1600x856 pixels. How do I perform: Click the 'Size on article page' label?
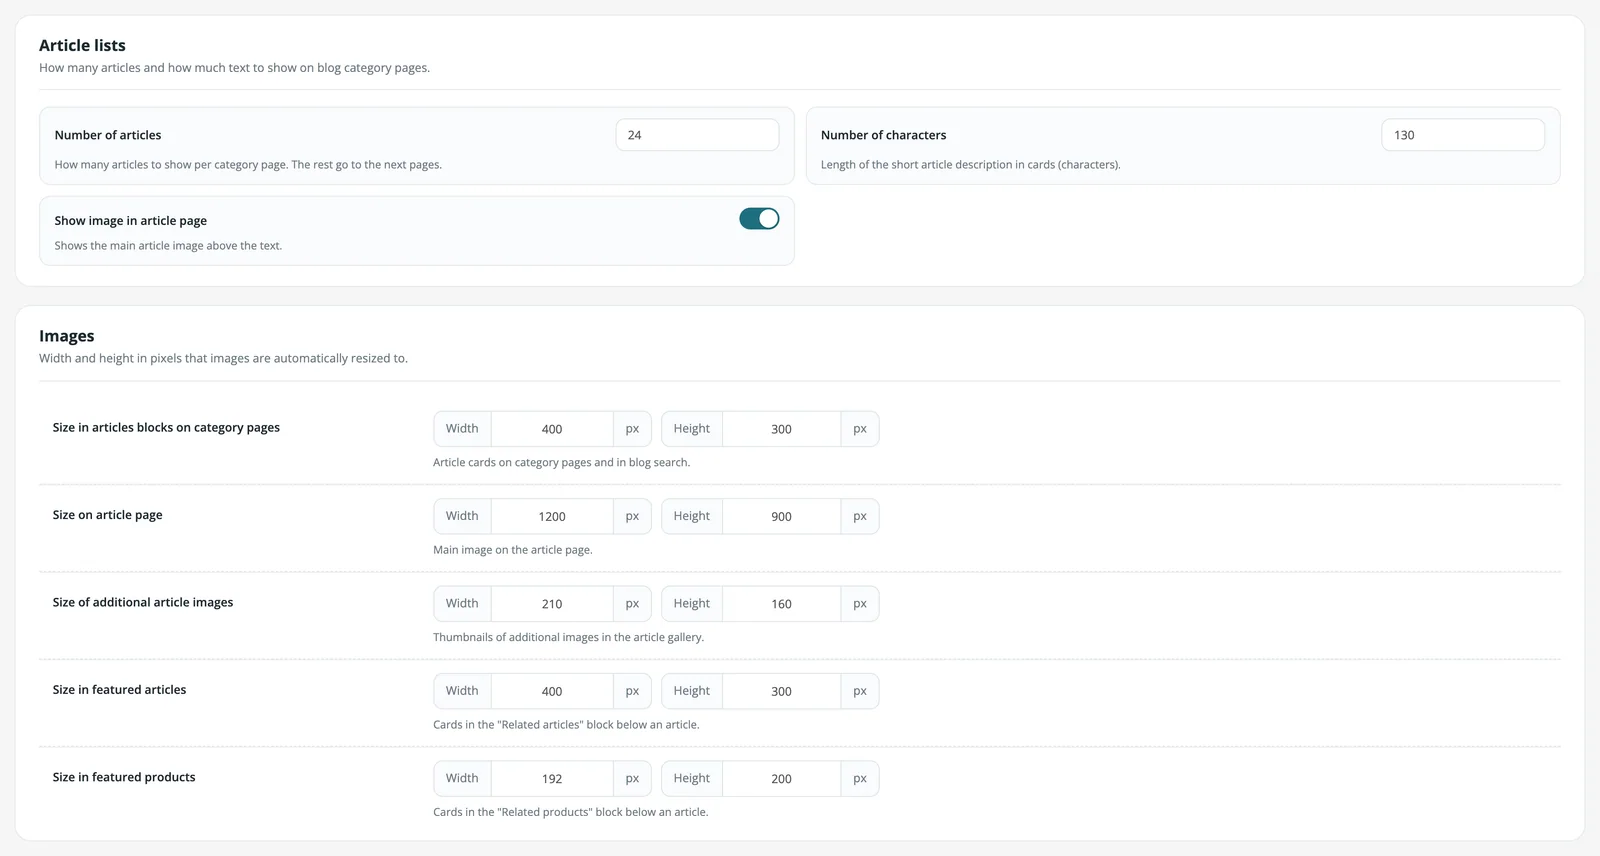[x=107, y=515]
